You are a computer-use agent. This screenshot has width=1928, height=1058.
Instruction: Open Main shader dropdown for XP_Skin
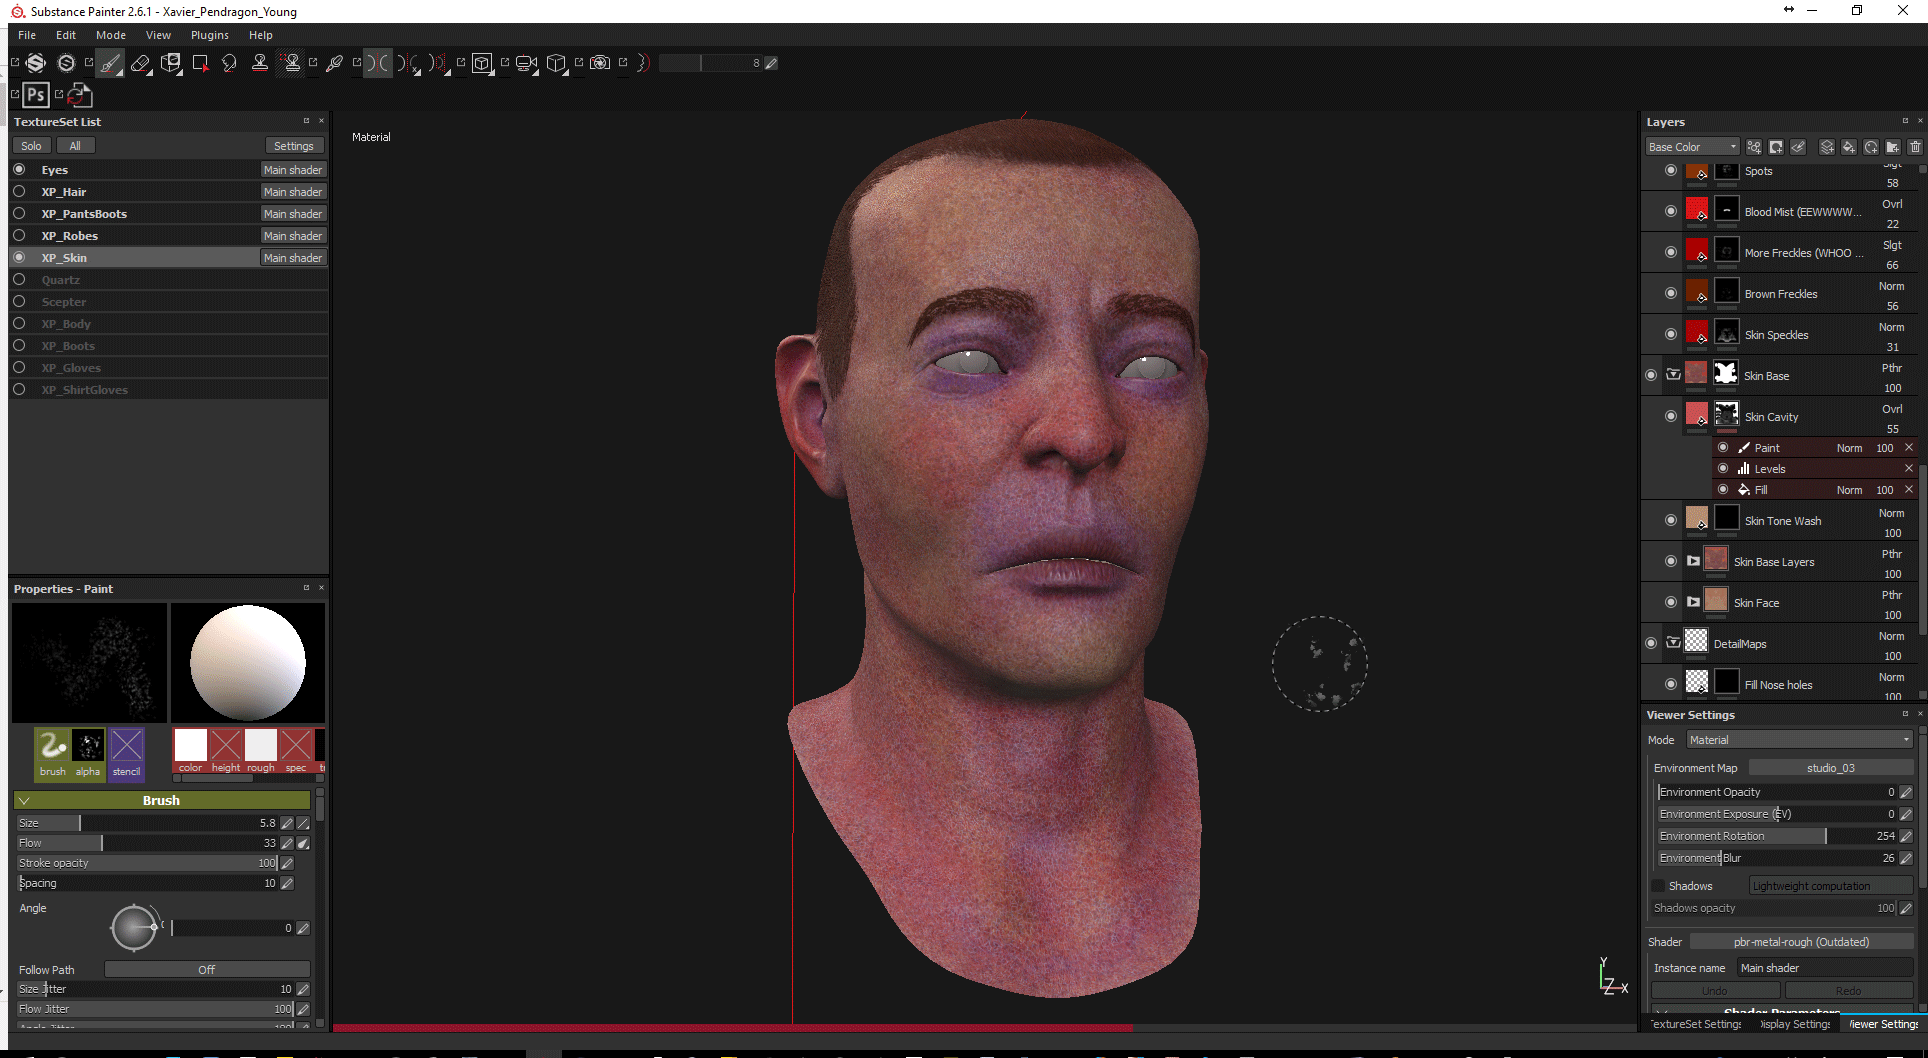[x=293, y=258]
